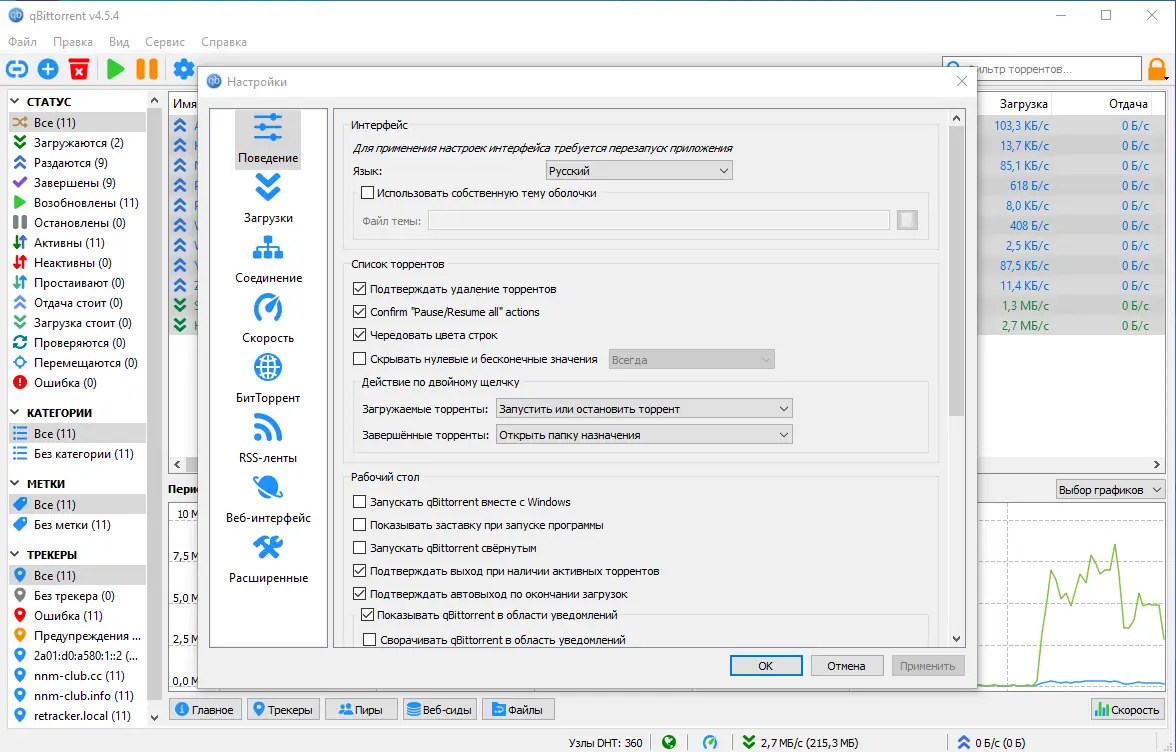Open the Выбор графиков dropdown
The width and height of the screenshot is (1176, 752).
coord(1109,490)
